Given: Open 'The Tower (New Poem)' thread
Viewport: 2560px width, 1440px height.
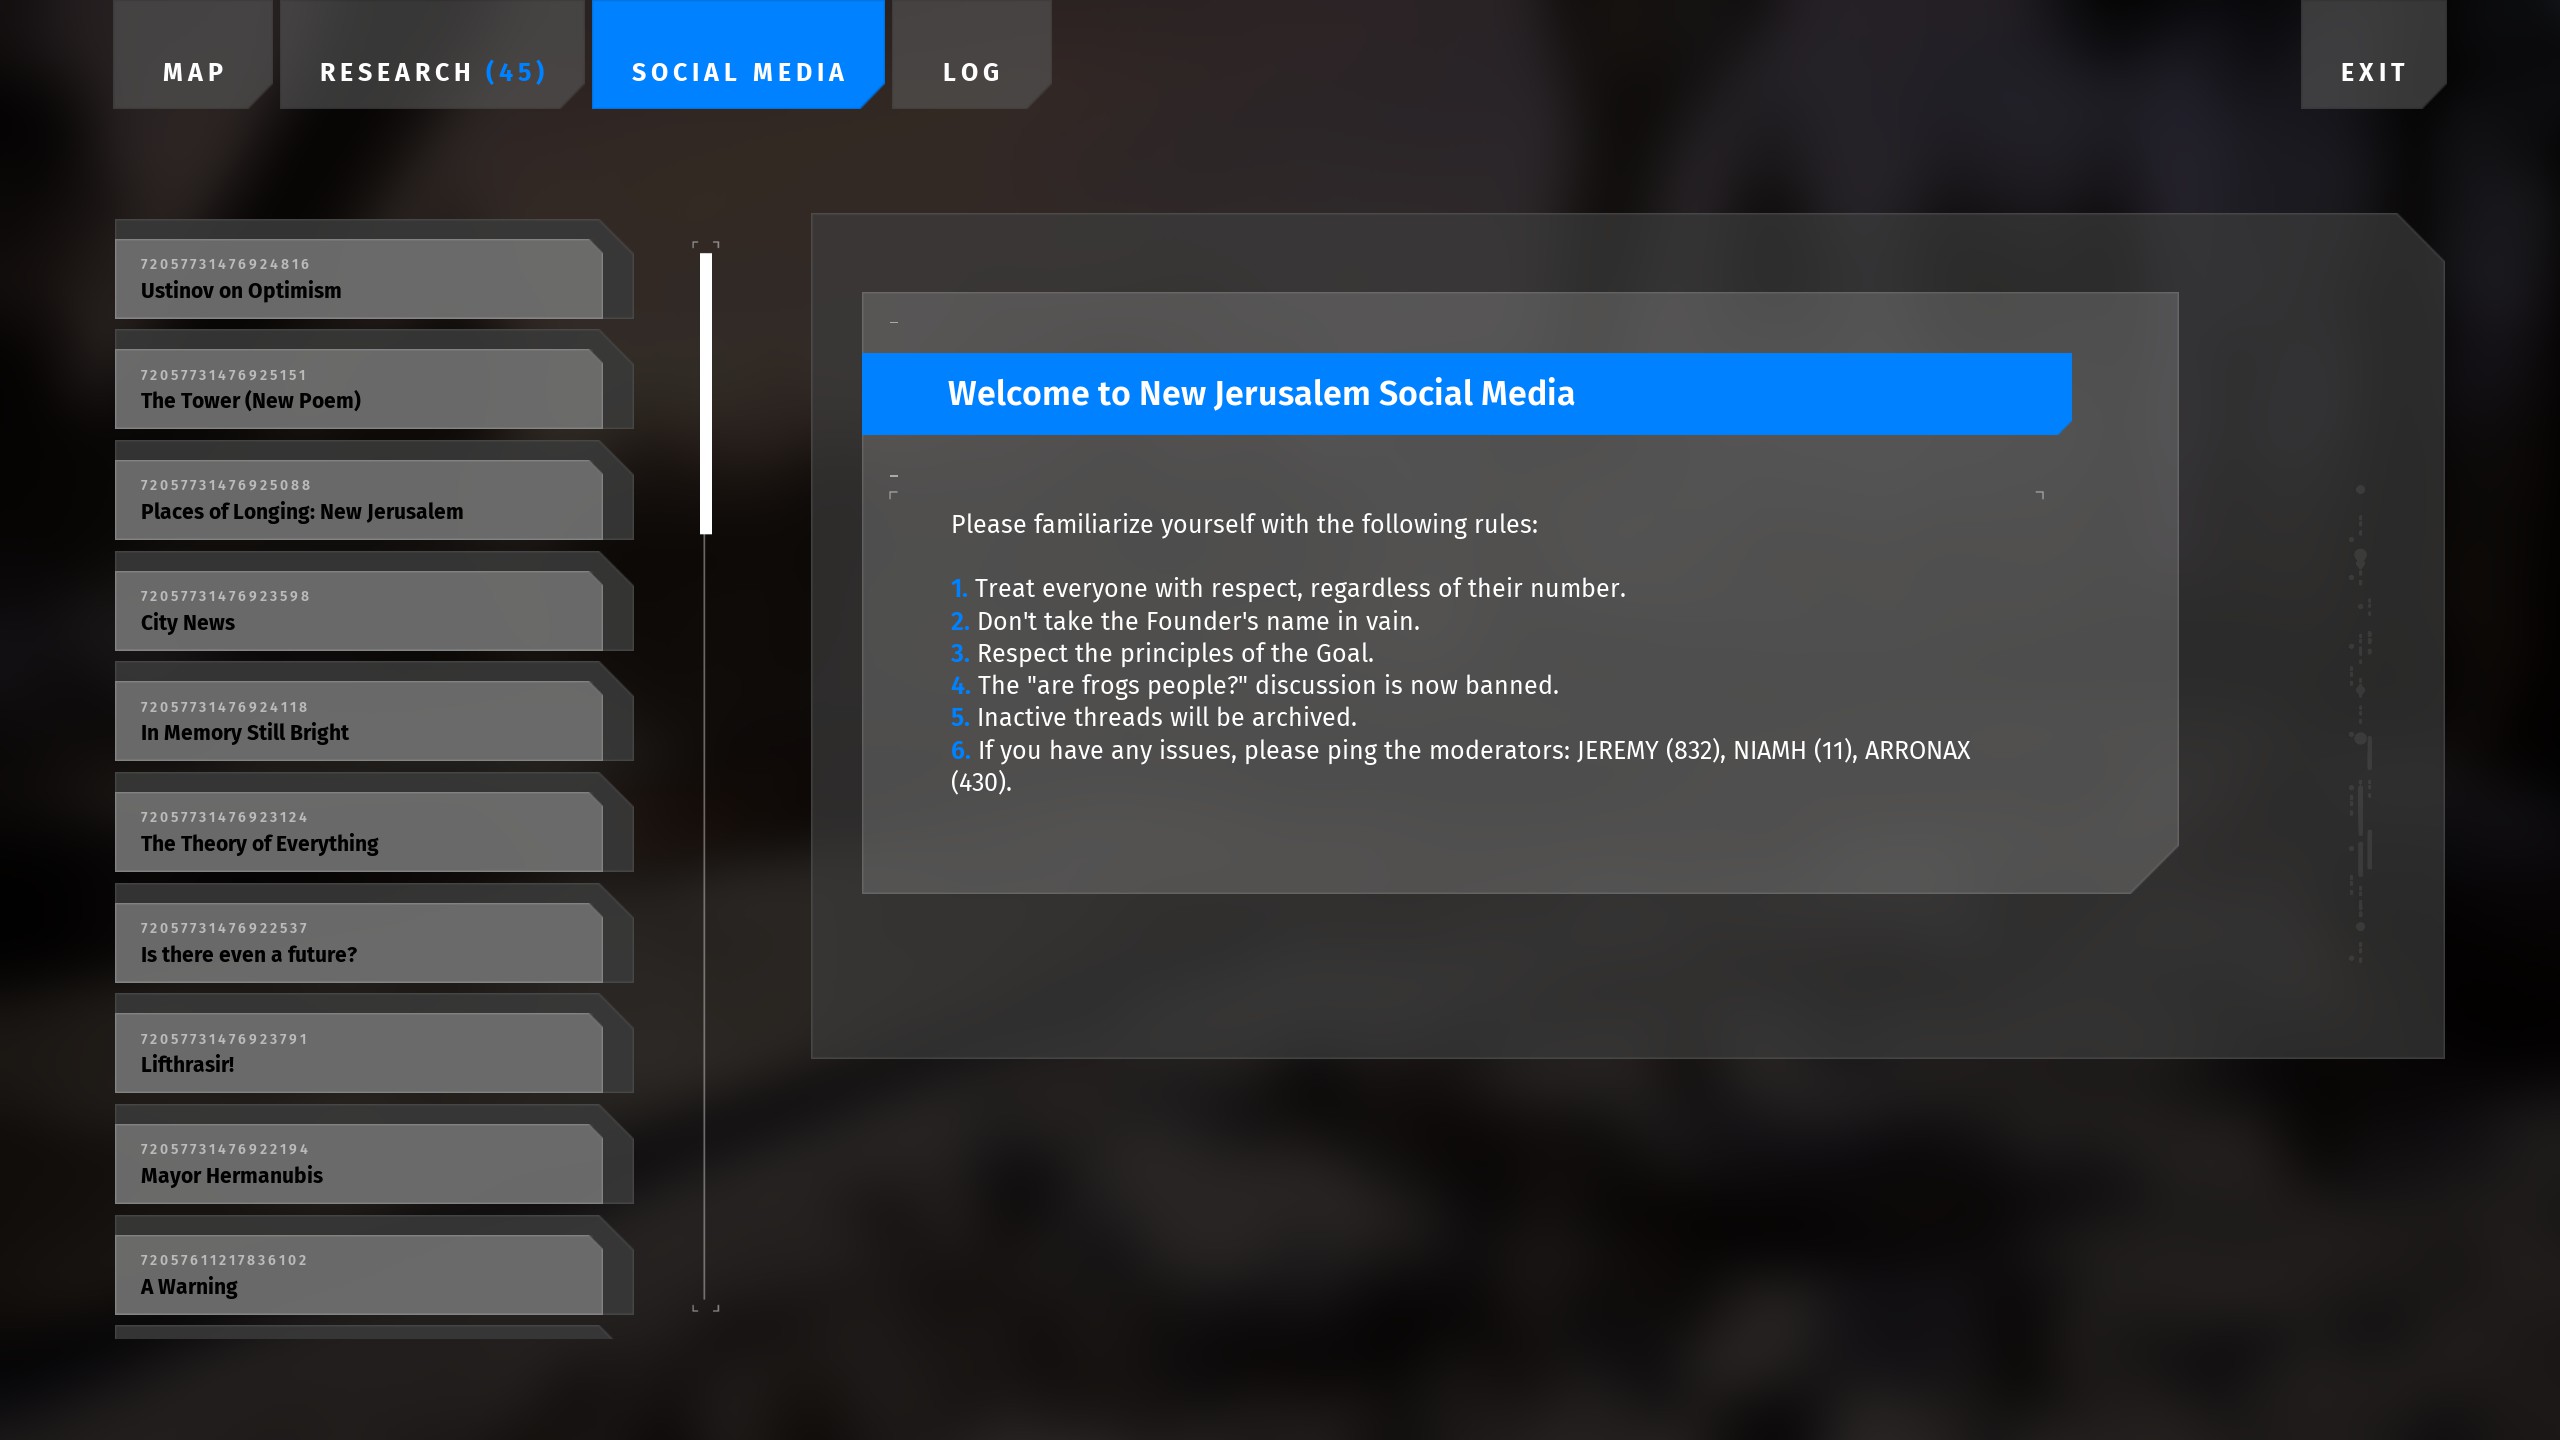Looking at the screenshot, I should tap(358, 389).
